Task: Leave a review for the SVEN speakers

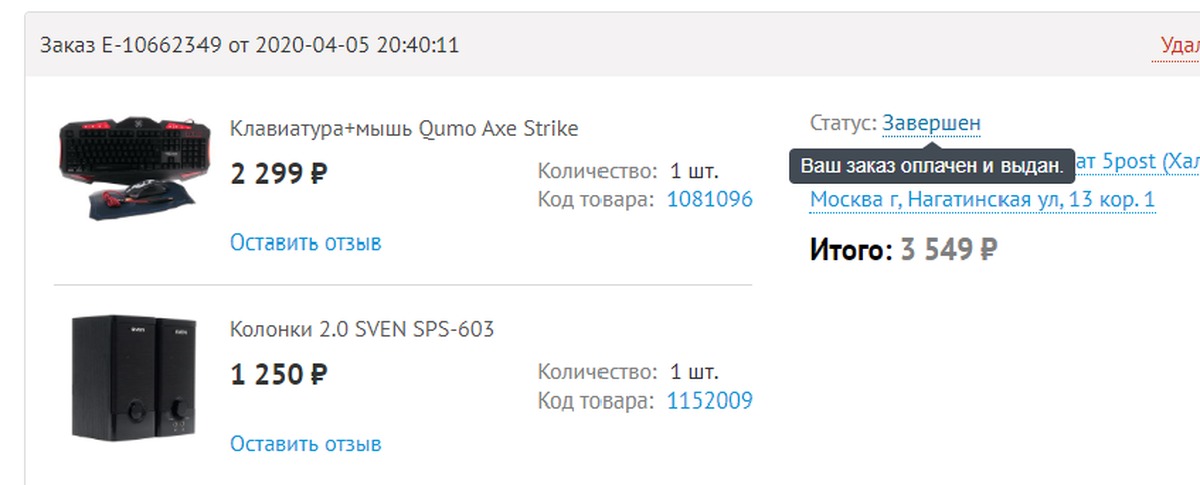Action: point(305,443)
